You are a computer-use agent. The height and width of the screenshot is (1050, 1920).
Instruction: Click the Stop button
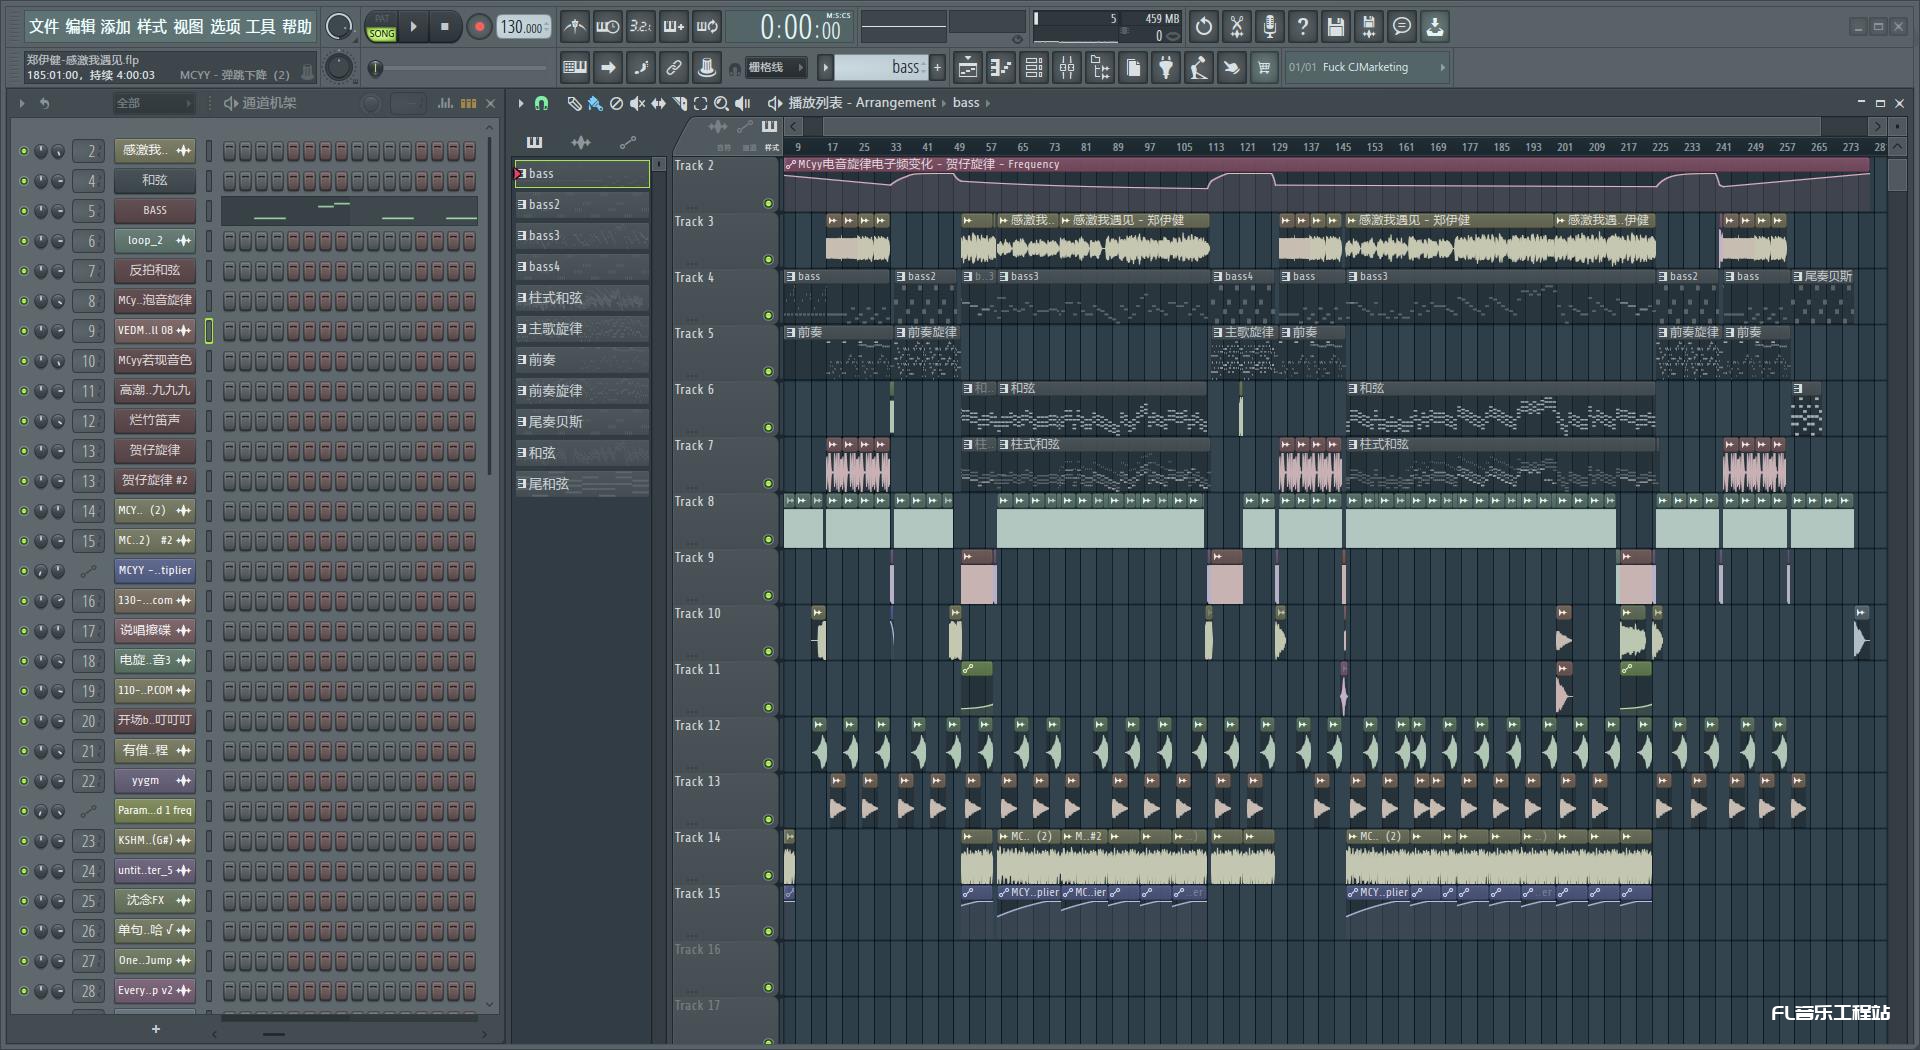pyautogui.click(x=445, y=27)
